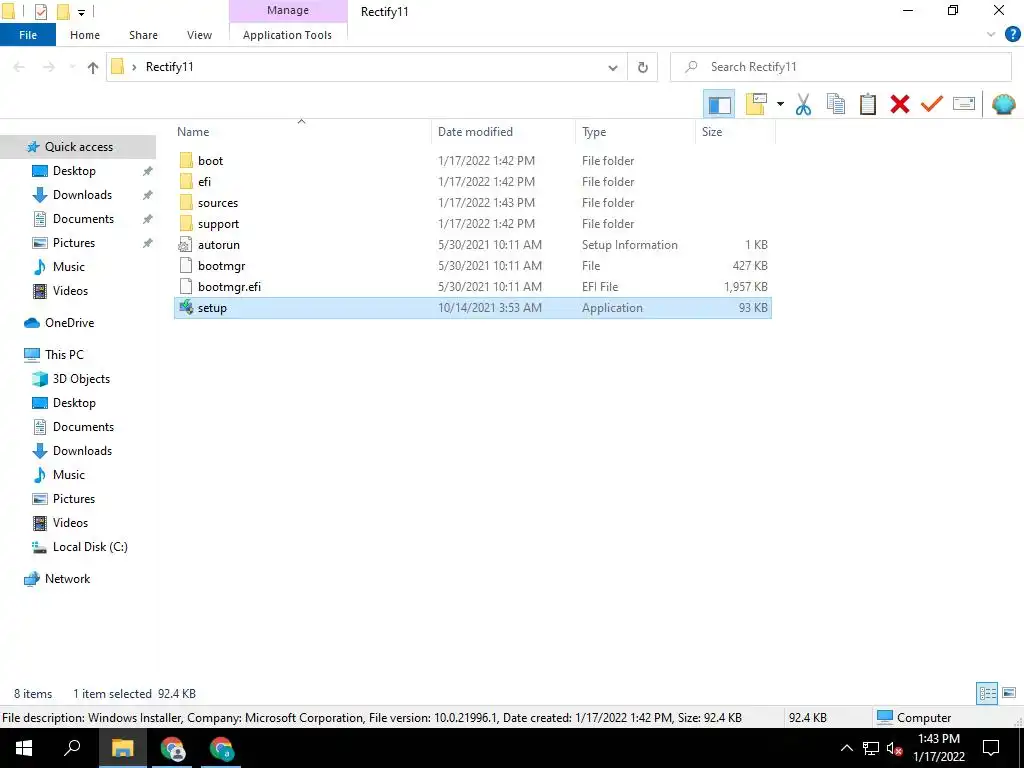The height and width of the screenshot is (768, 1024).
Task: Go up one folder level
Action: coord(93,67)
